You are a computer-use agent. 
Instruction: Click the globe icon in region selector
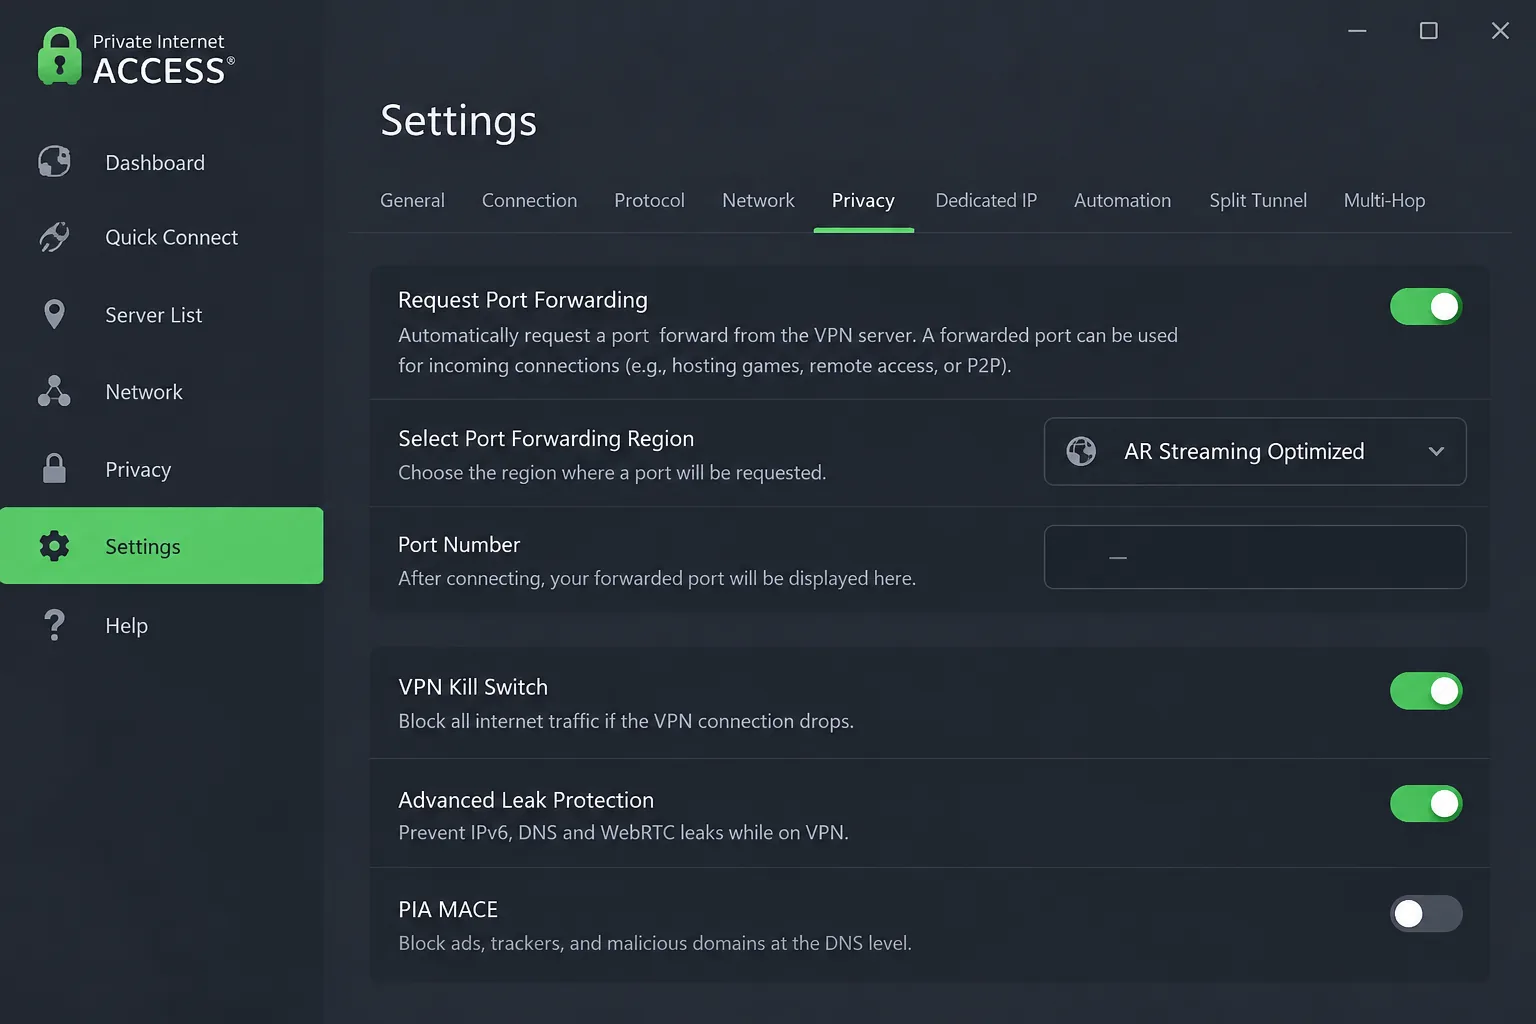point(1081,451)
